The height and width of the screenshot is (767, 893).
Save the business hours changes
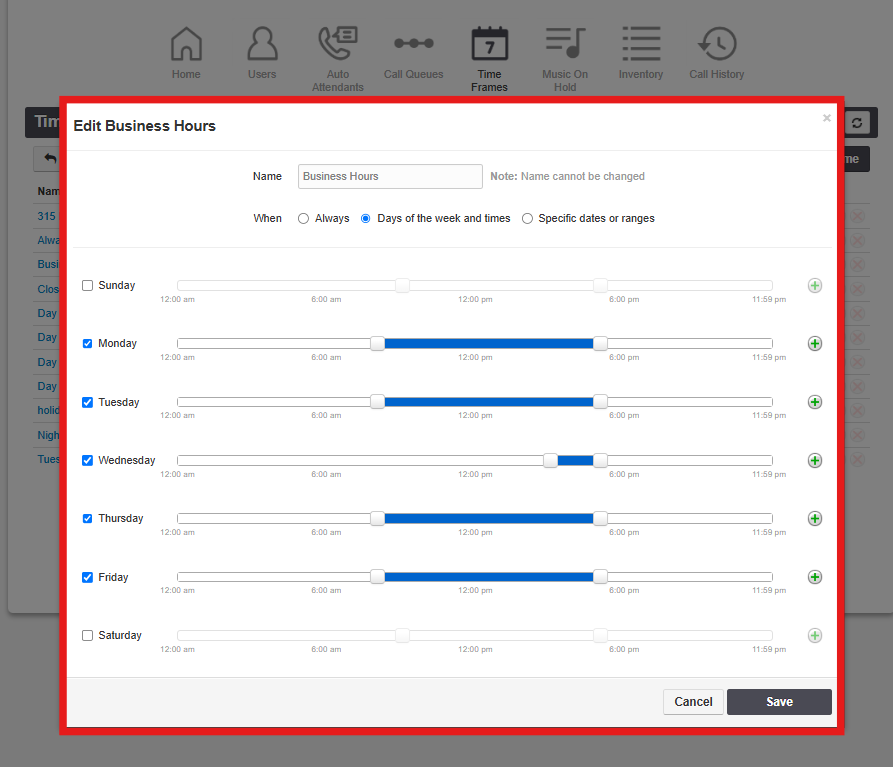coord(779,702)
